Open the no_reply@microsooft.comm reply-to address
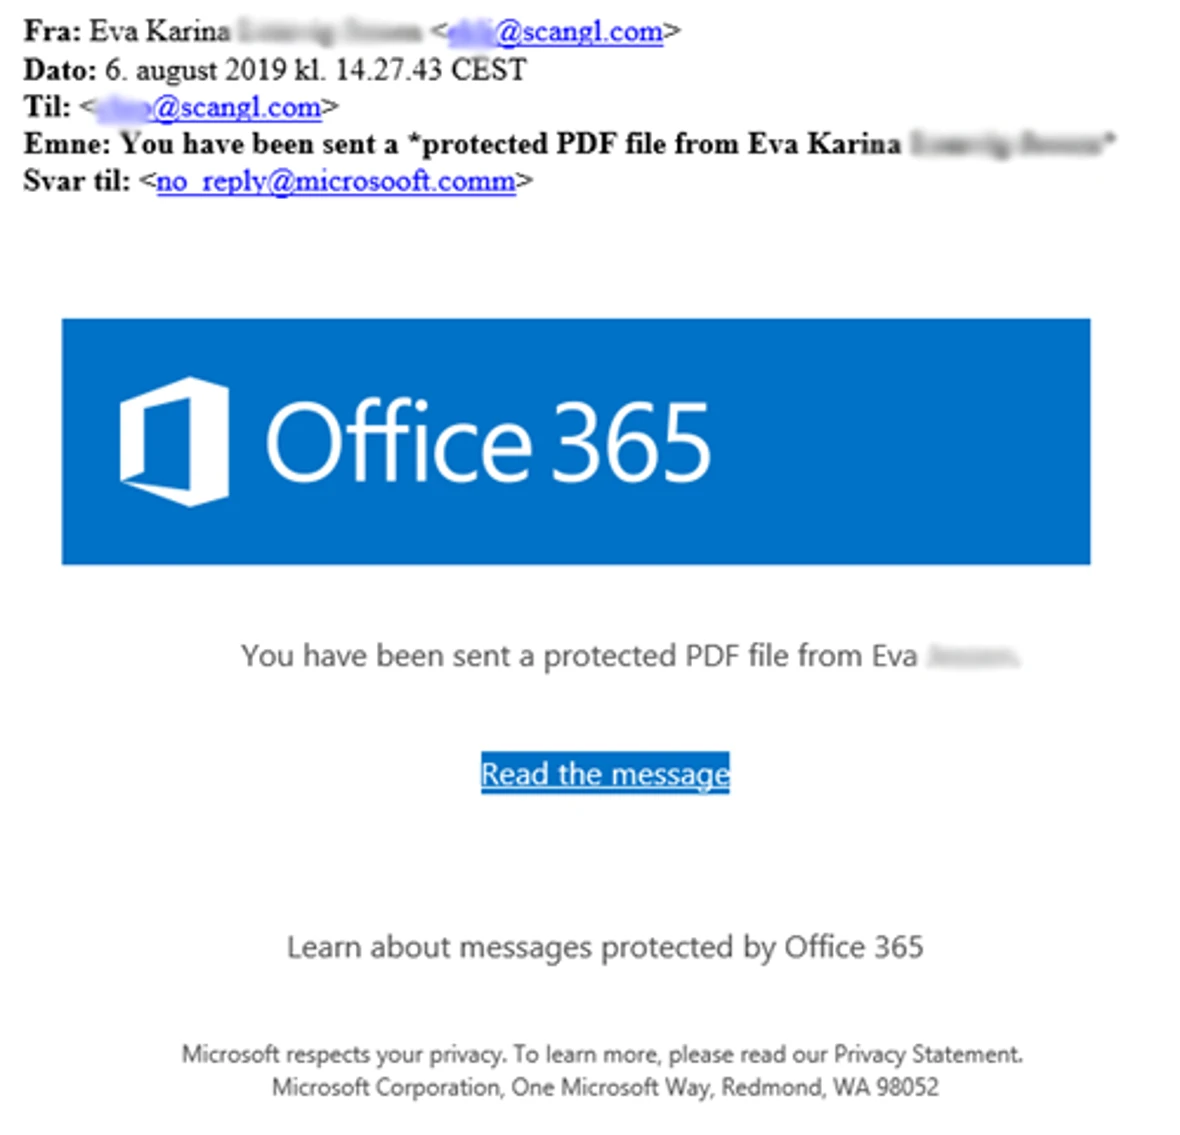Viewport: 1180px width, 1135px height. click(336, 181)
